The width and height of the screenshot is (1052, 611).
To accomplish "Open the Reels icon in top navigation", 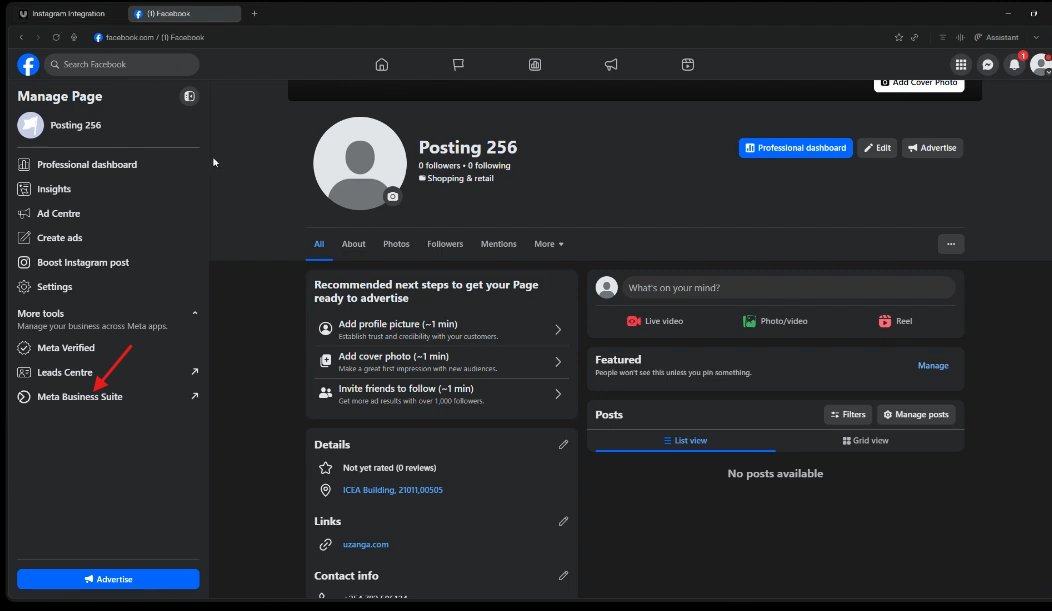I will click(688, 64).
